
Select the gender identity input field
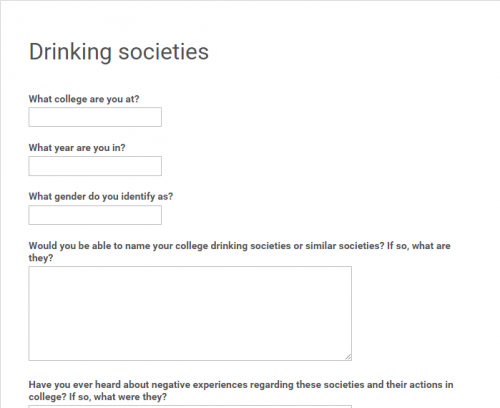pos(95,215)
